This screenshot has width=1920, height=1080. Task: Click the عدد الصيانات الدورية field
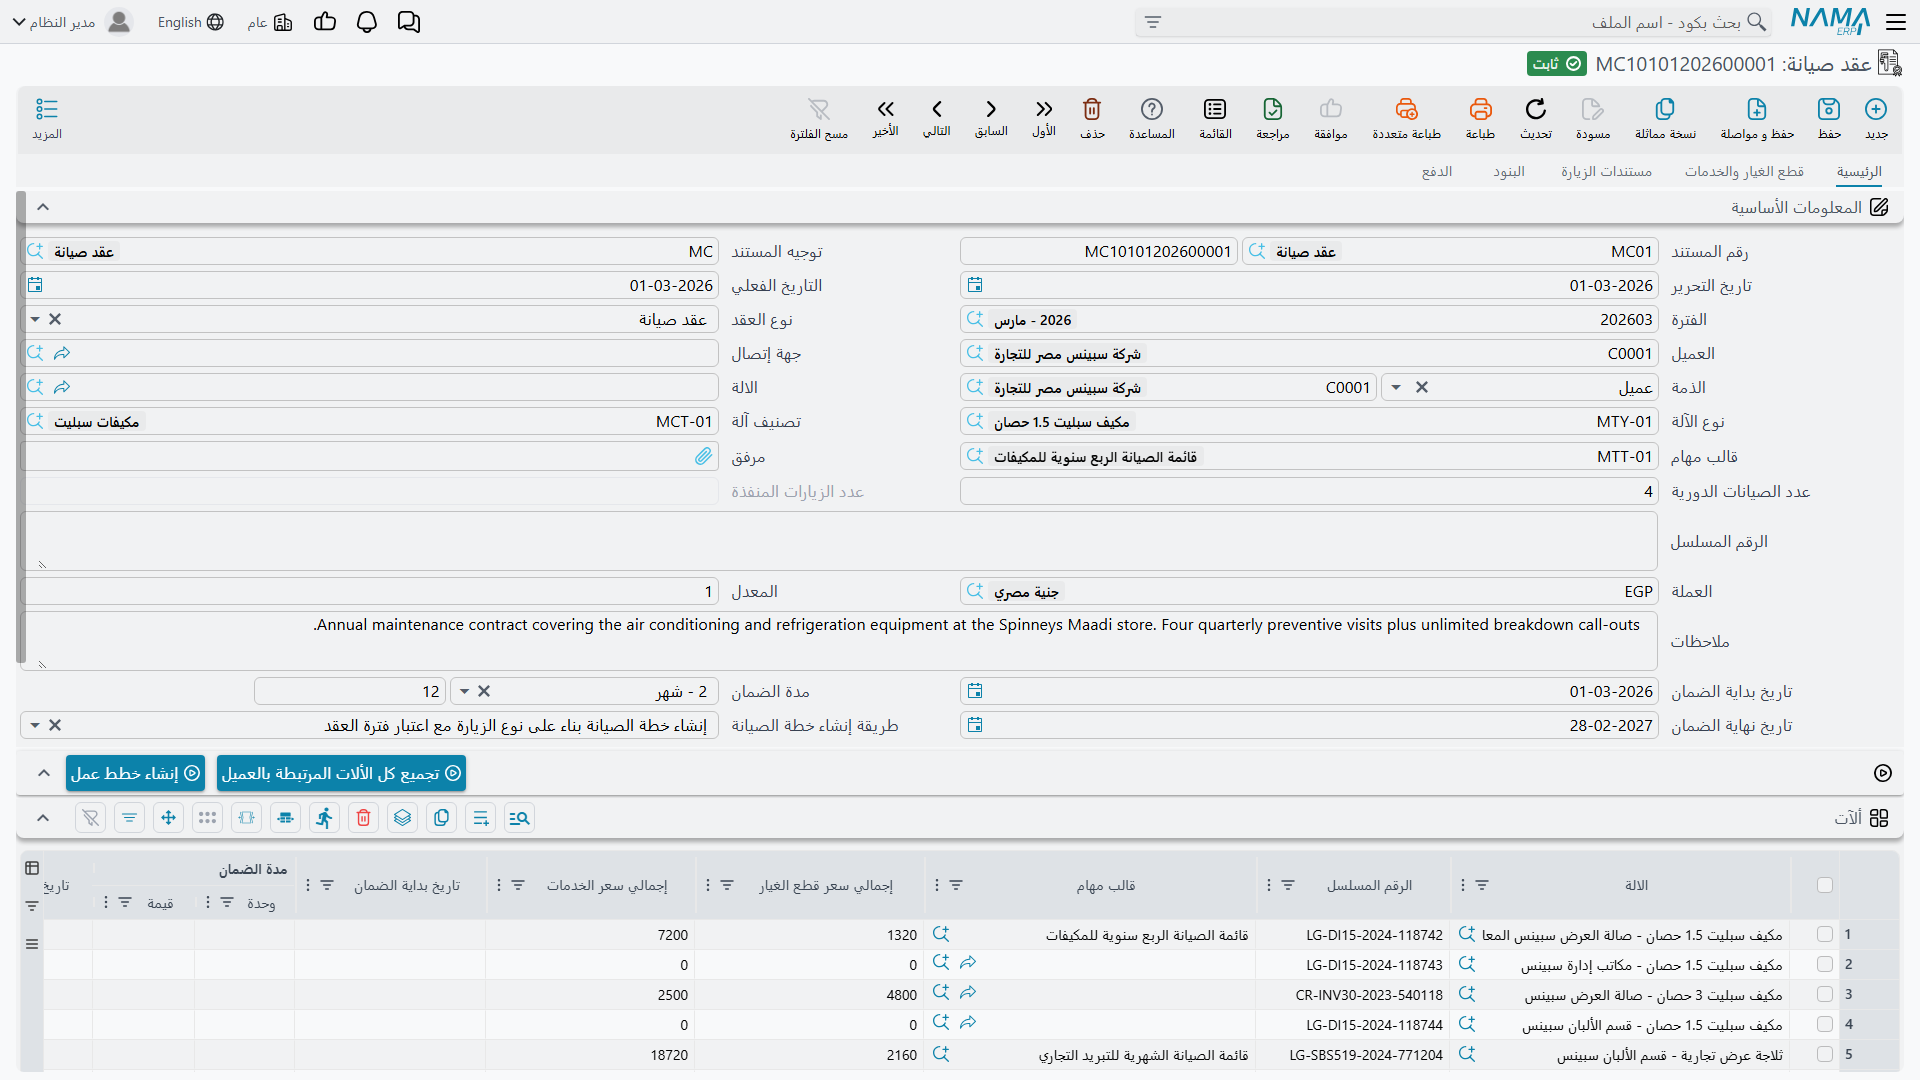pyautogui.click(x=1309, y=492)
